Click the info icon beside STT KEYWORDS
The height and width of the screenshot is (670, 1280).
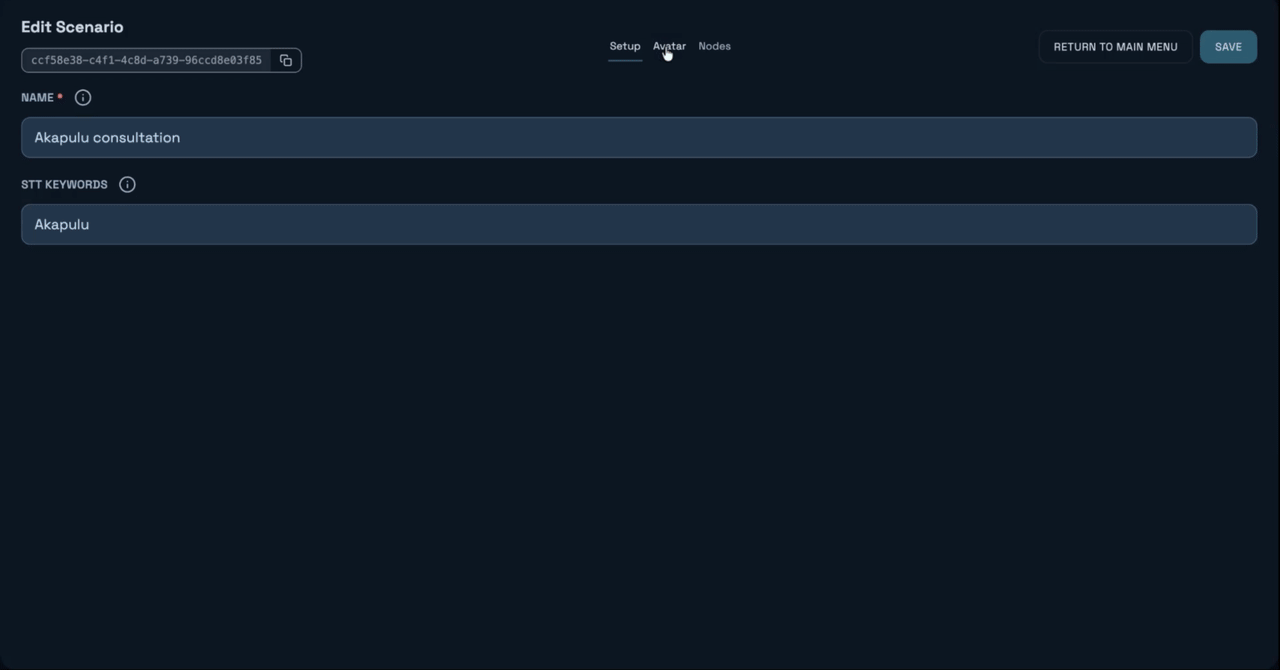point(127,185)
